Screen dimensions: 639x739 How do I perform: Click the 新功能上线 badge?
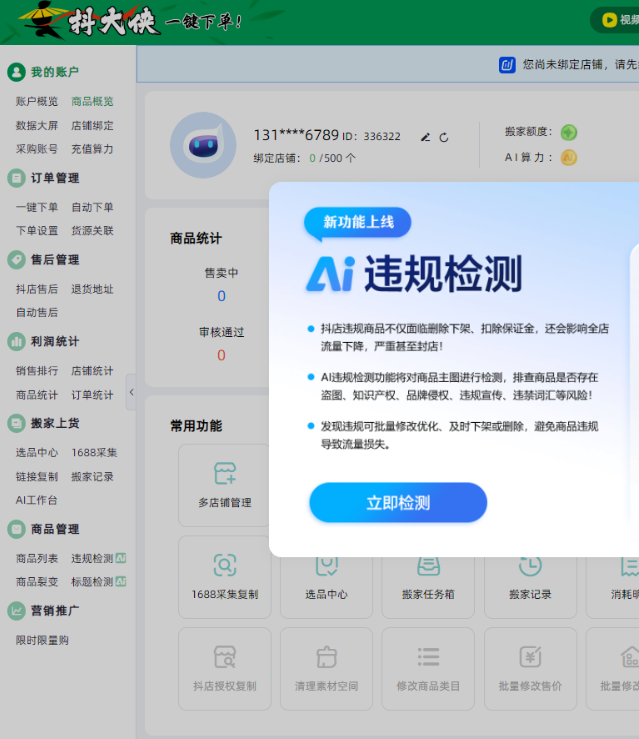pos(358,222)
